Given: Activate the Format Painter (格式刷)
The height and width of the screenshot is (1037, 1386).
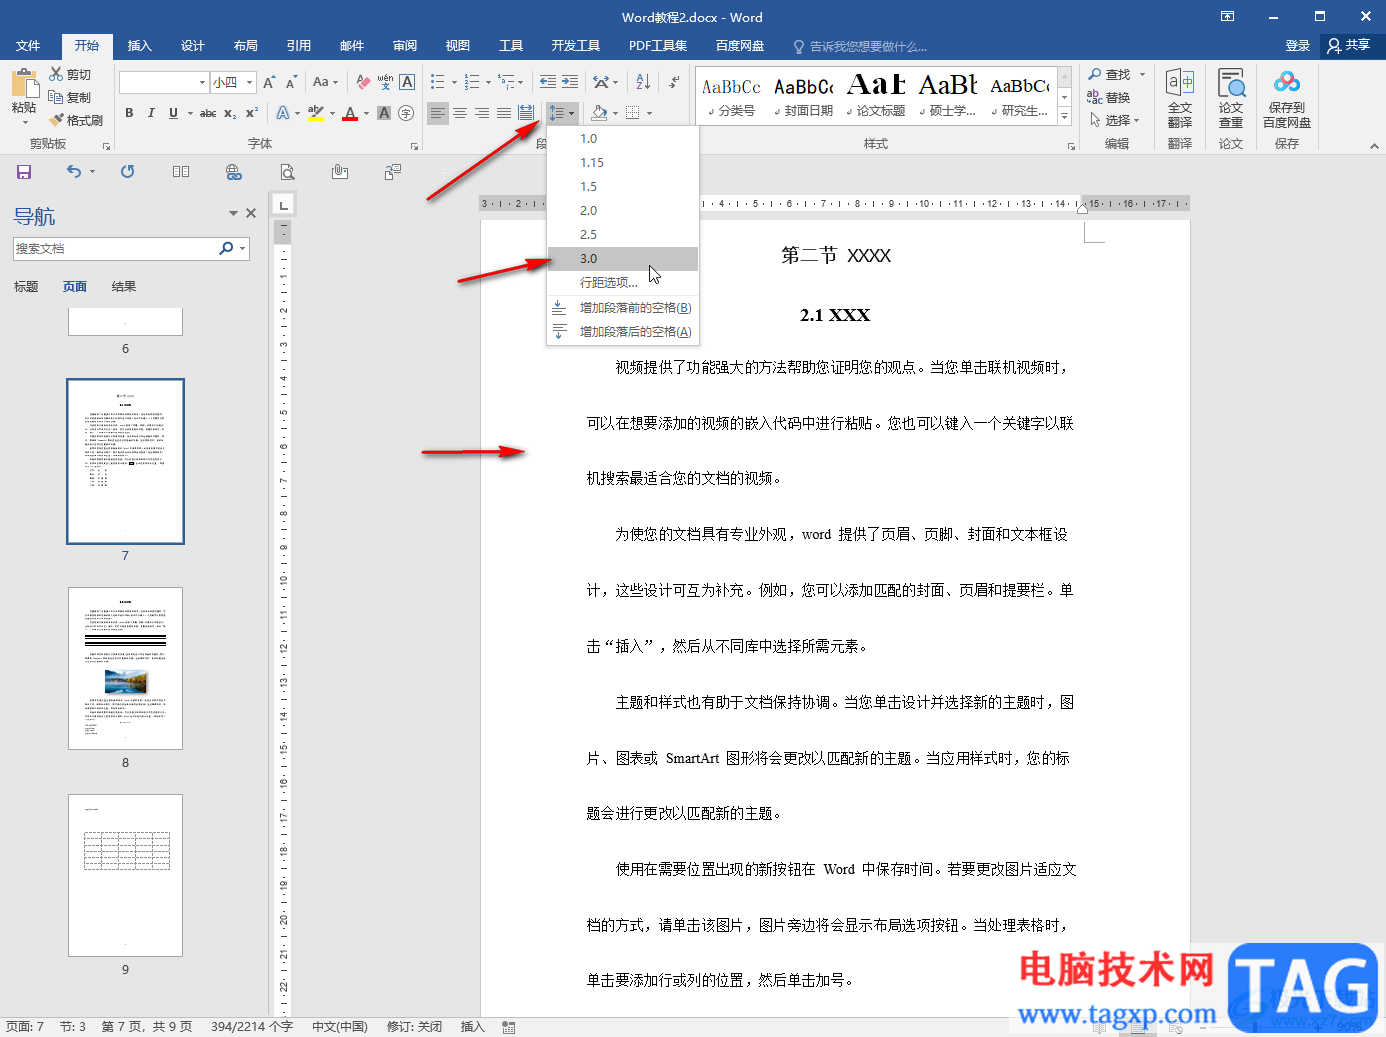Looking at the screenshot, I should tap(76, 120).
